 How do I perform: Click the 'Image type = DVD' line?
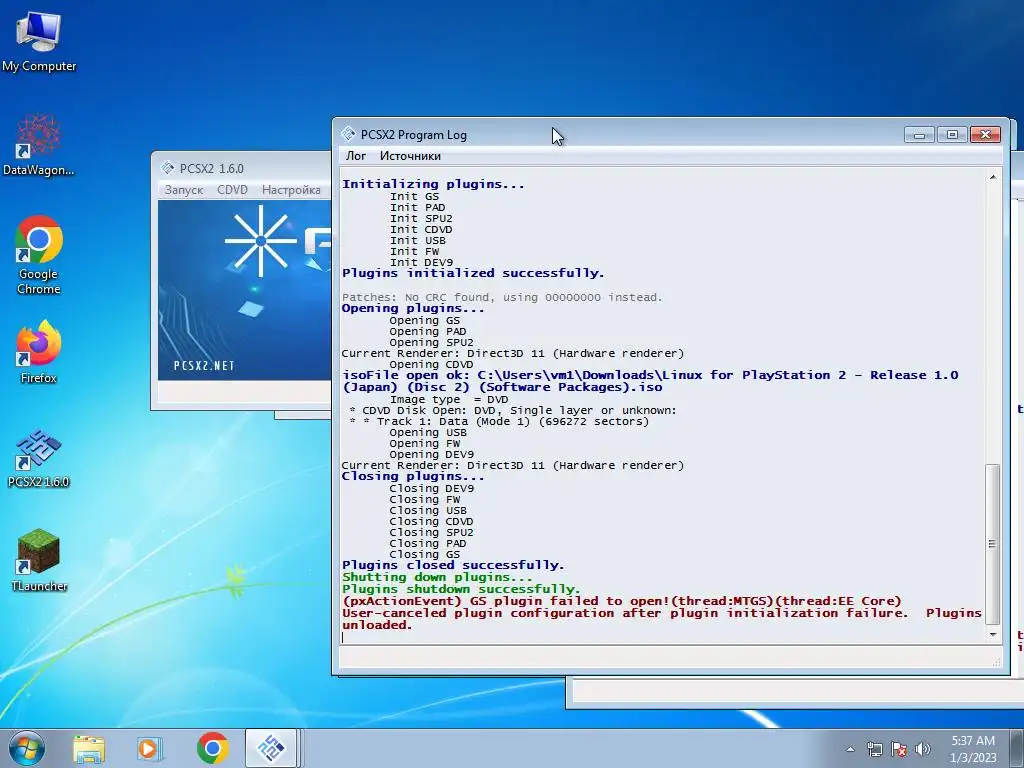[x=449, y=399]
